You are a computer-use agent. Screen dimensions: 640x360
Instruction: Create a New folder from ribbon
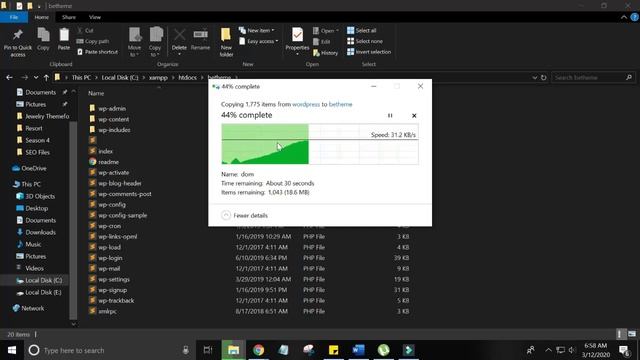pos(226,42)
